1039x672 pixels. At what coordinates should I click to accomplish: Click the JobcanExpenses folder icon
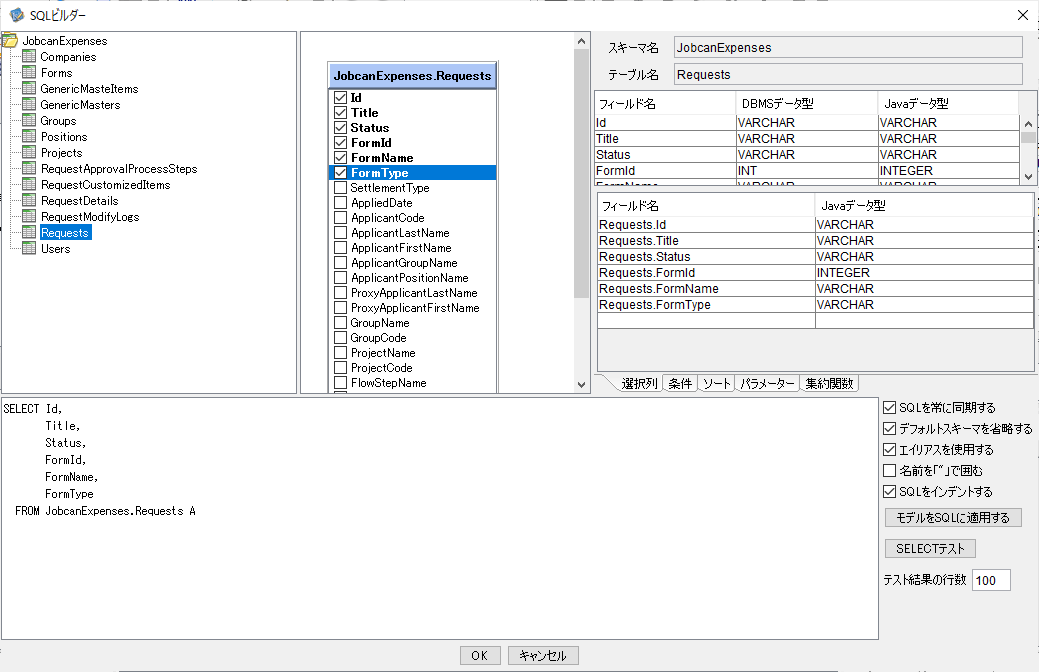[10, 40]
